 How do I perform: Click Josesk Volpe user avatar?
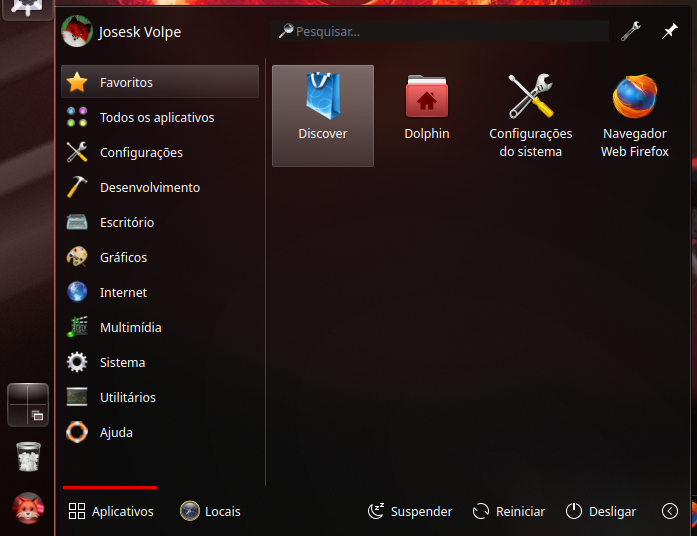(x=76, y=31)
